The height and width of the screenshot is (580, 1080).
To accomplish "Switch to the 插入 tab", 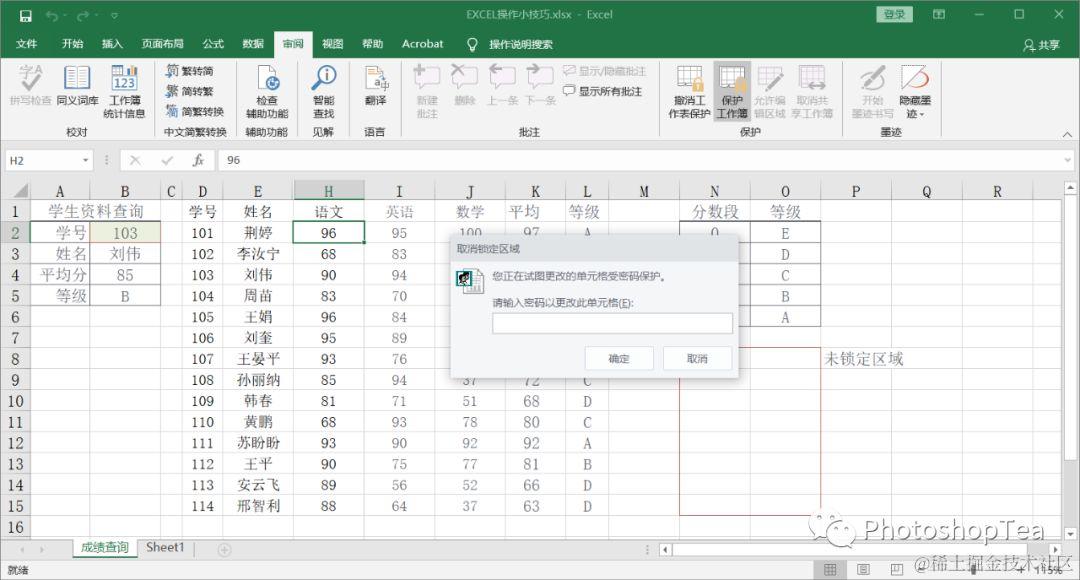I will coord(112,44).
